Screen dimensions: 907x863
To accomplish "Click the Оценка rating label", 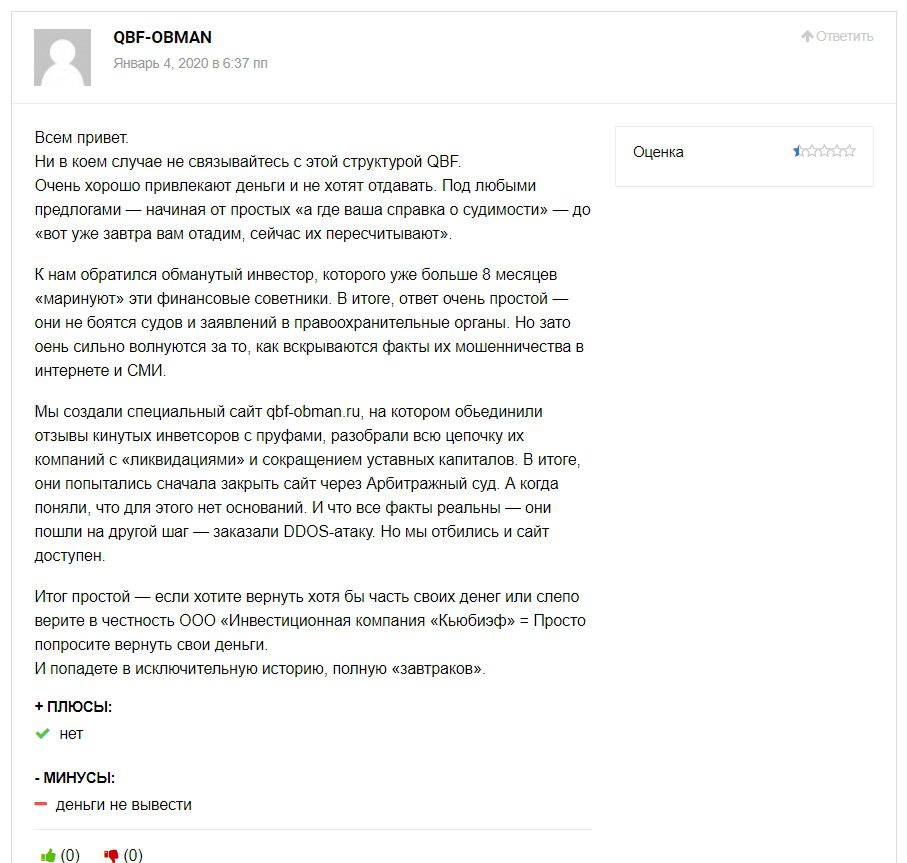I will (658, 152).
